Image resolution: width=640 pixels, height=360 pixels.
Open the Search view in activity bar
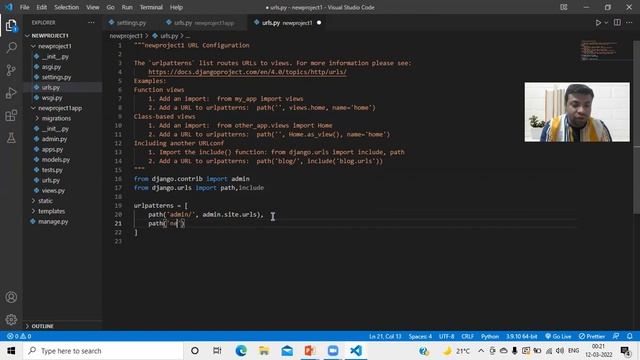point(11,48)
